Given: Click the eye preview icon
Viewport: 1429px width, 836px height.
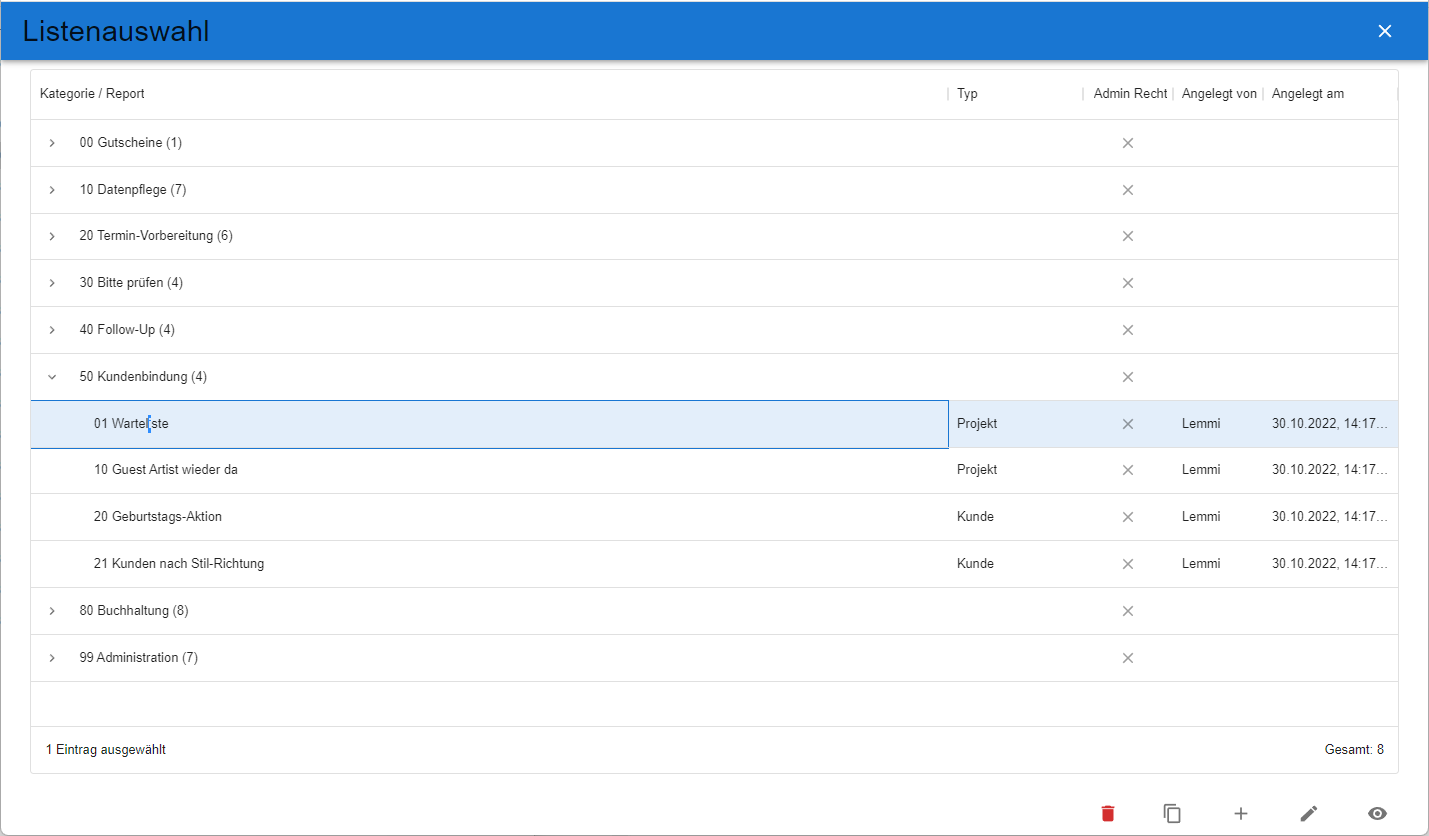Looking at the screenshot, I should click(1378, 813).
